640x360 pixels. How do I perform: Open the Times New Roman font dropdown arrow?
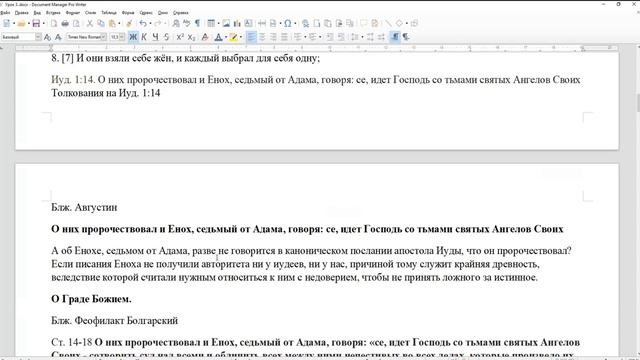pos(104,37)
